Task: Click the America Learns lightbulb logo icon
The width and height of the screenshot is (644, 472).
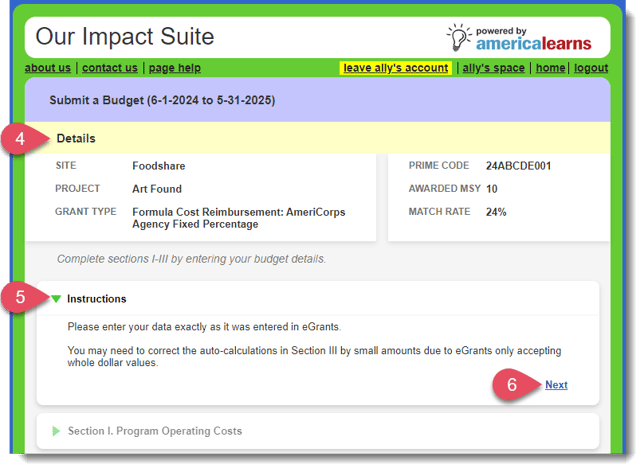Action: point(459,37)
